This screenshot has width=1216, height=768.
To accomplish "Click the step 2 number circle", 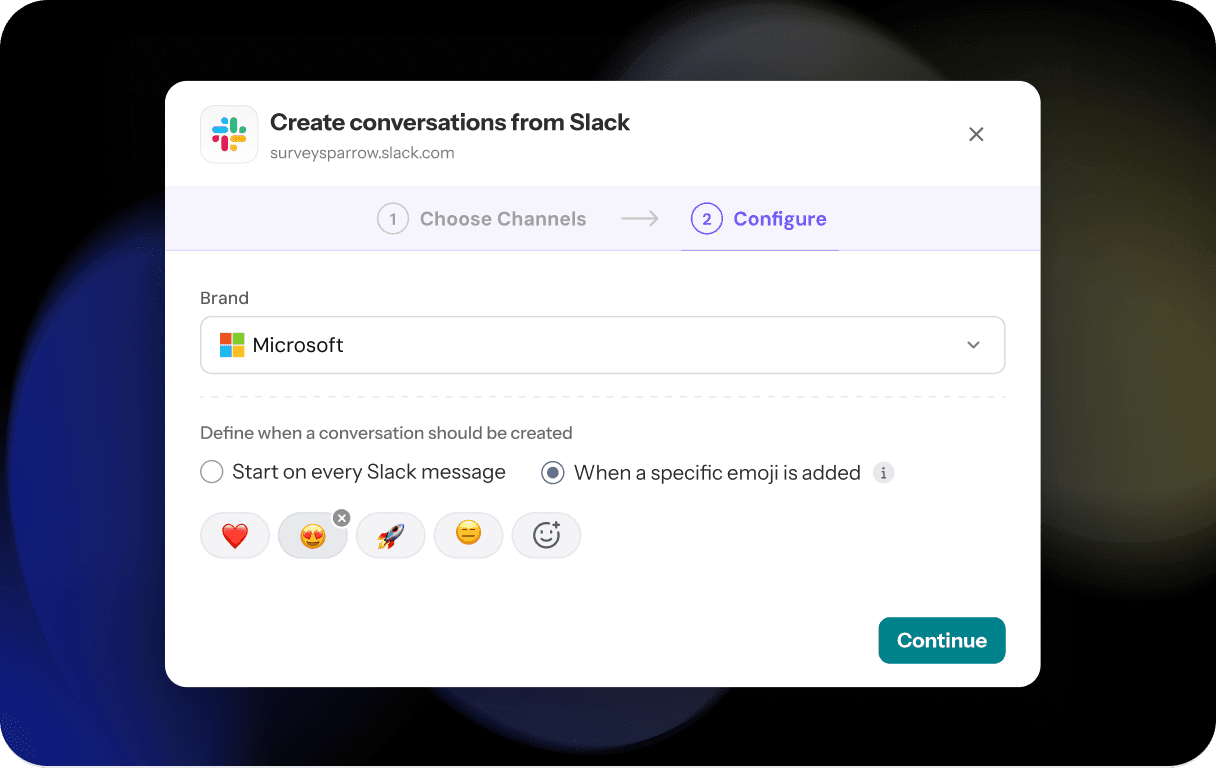I will click(707, 219).
